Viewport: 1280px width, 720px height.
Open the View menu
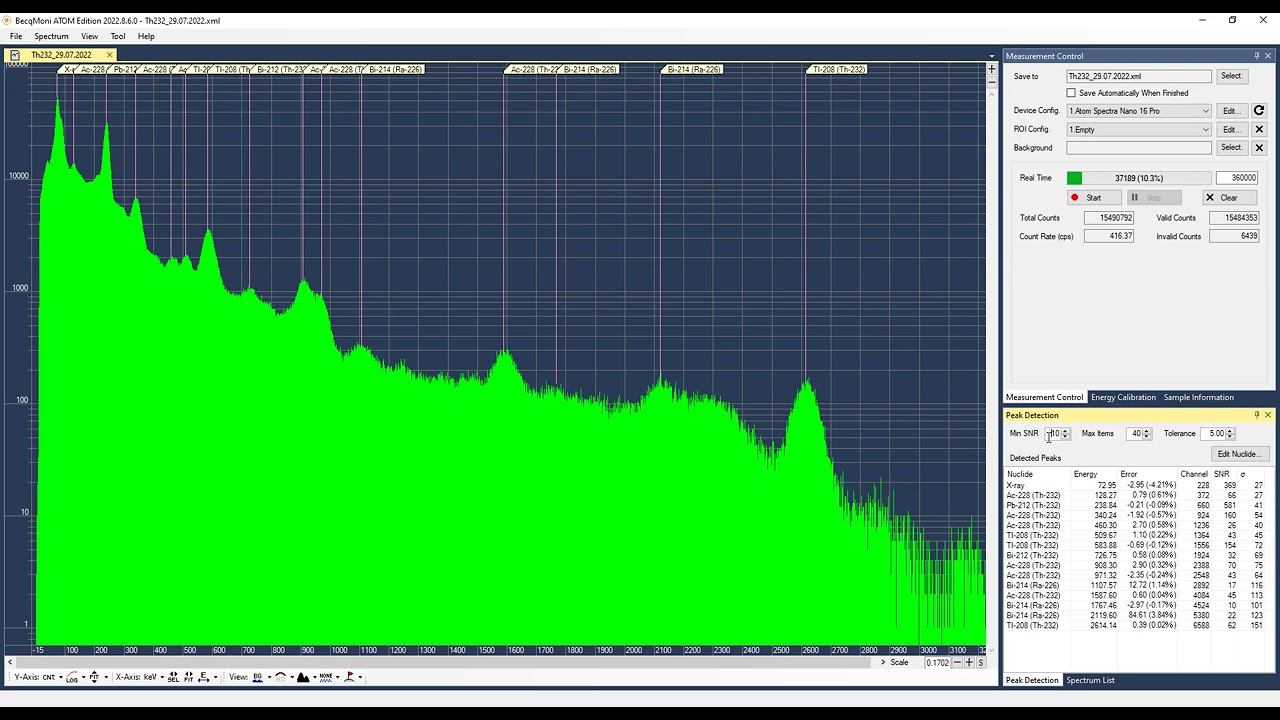pos(89,36)
